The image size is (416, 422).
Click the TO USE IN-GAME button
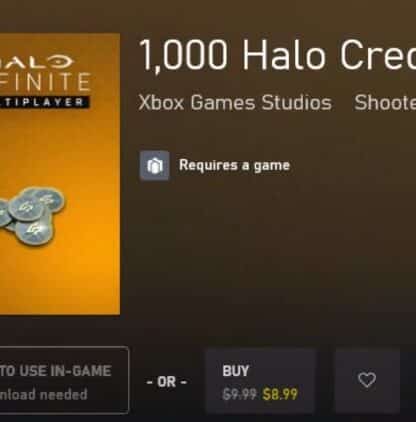pyautogui.click(x=64, y=380)
